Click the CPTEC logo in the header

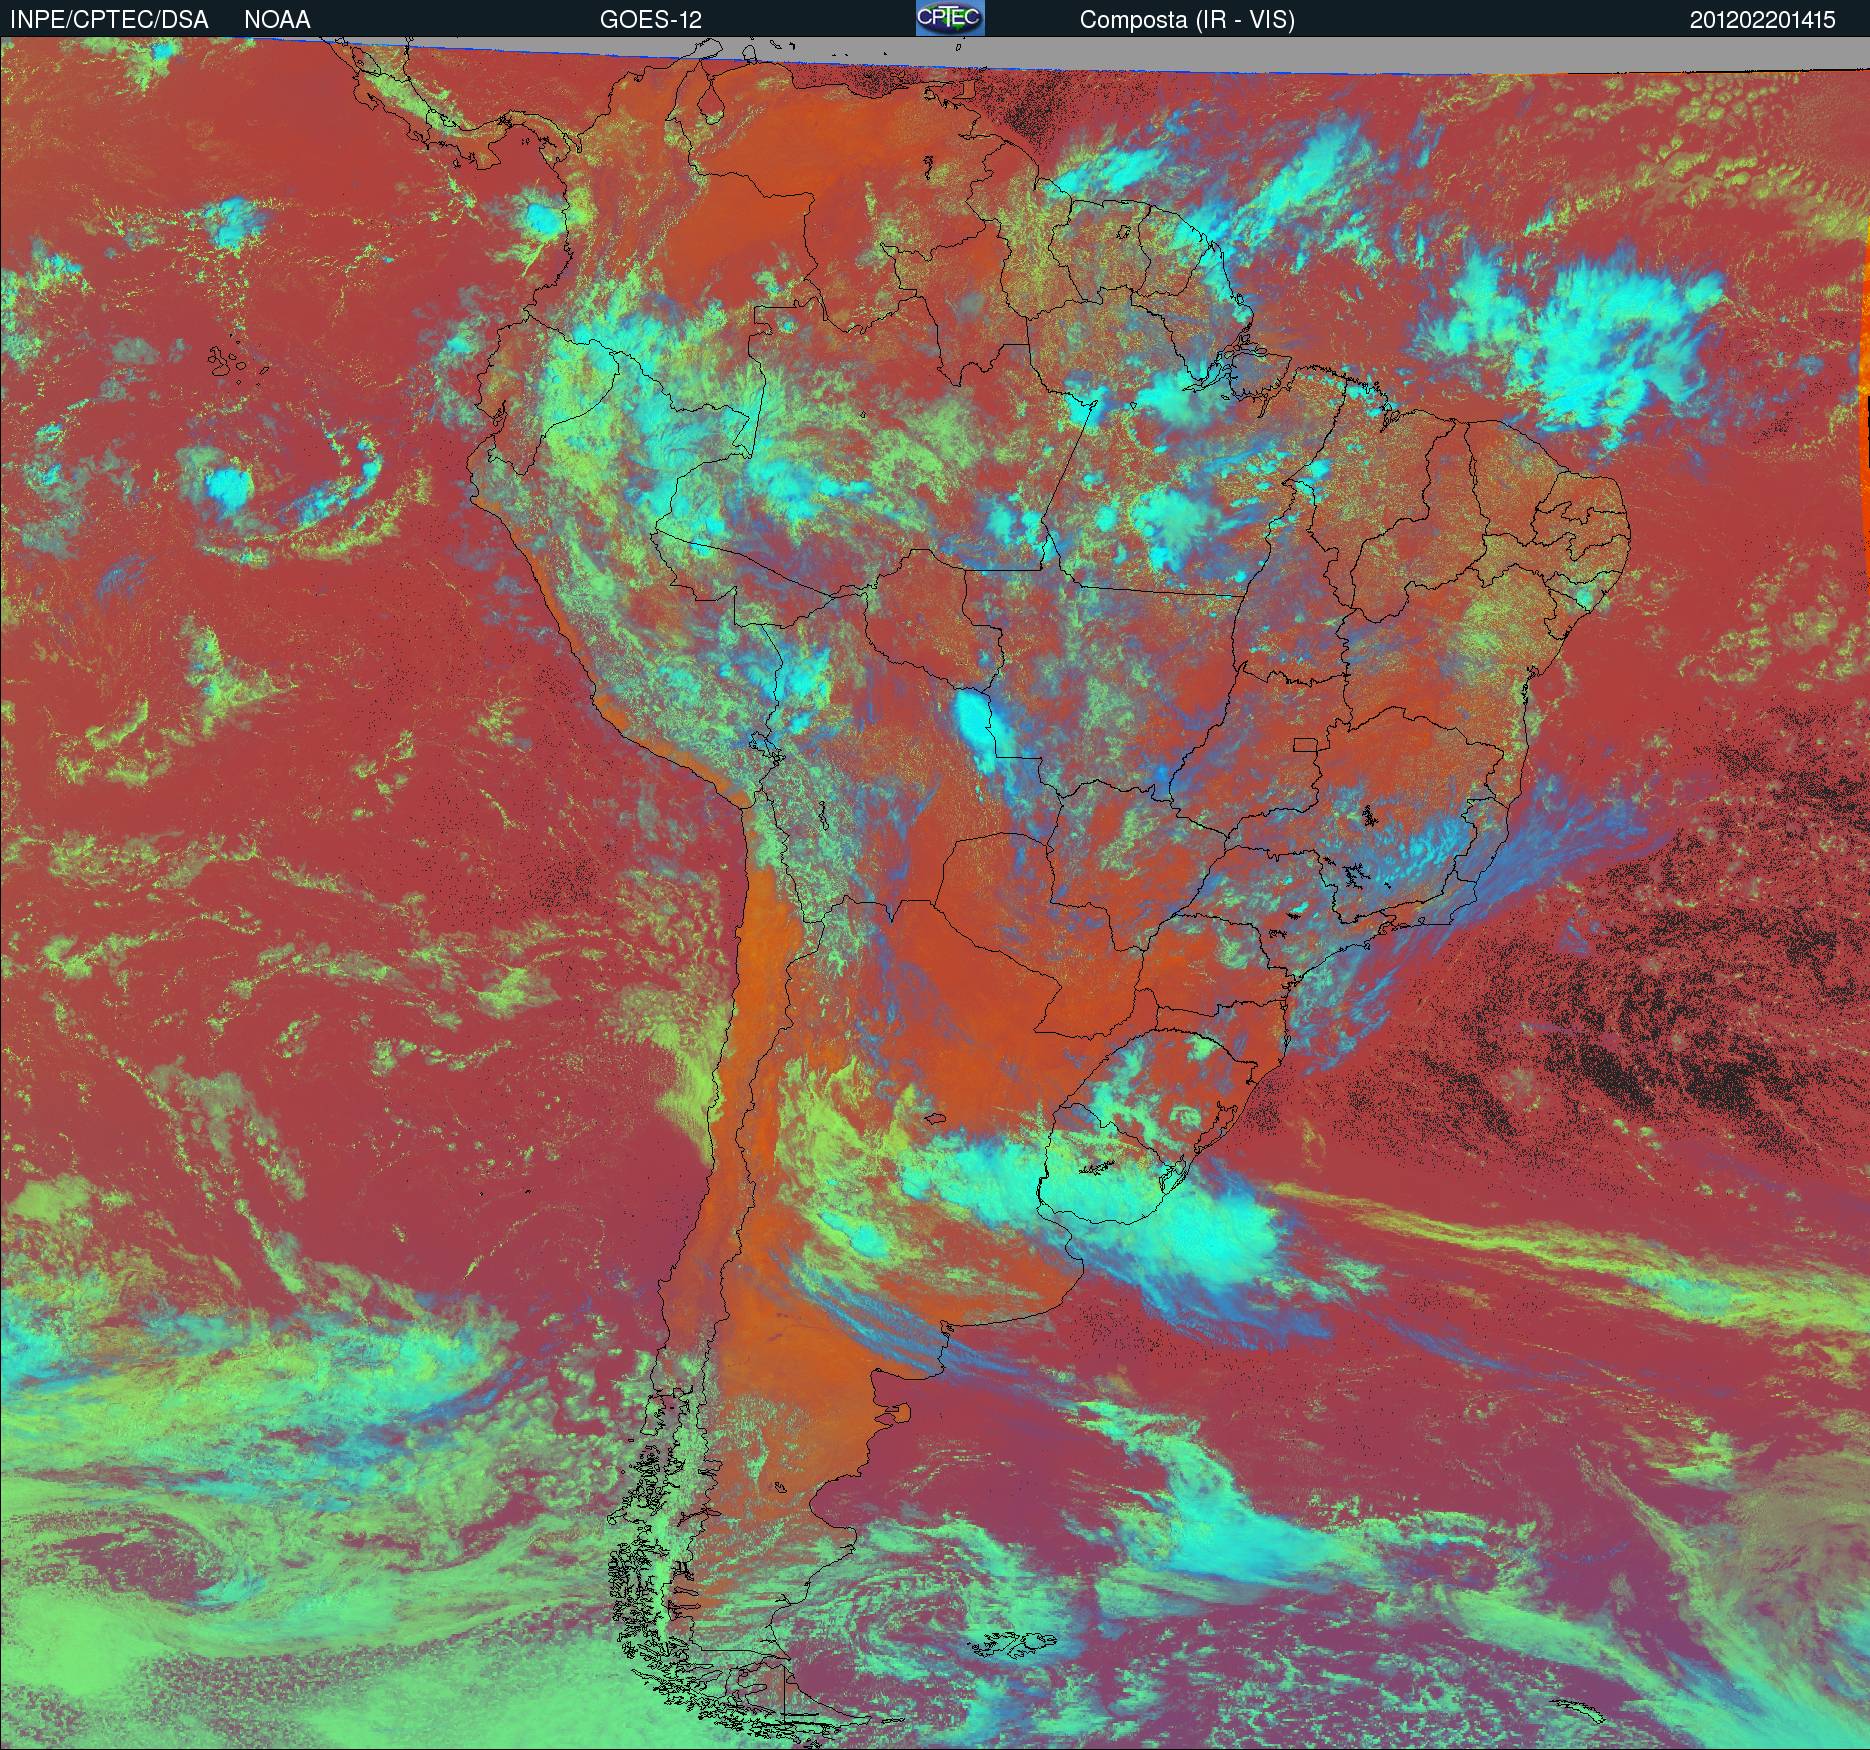pyautogui.click(x=950, y=18)
